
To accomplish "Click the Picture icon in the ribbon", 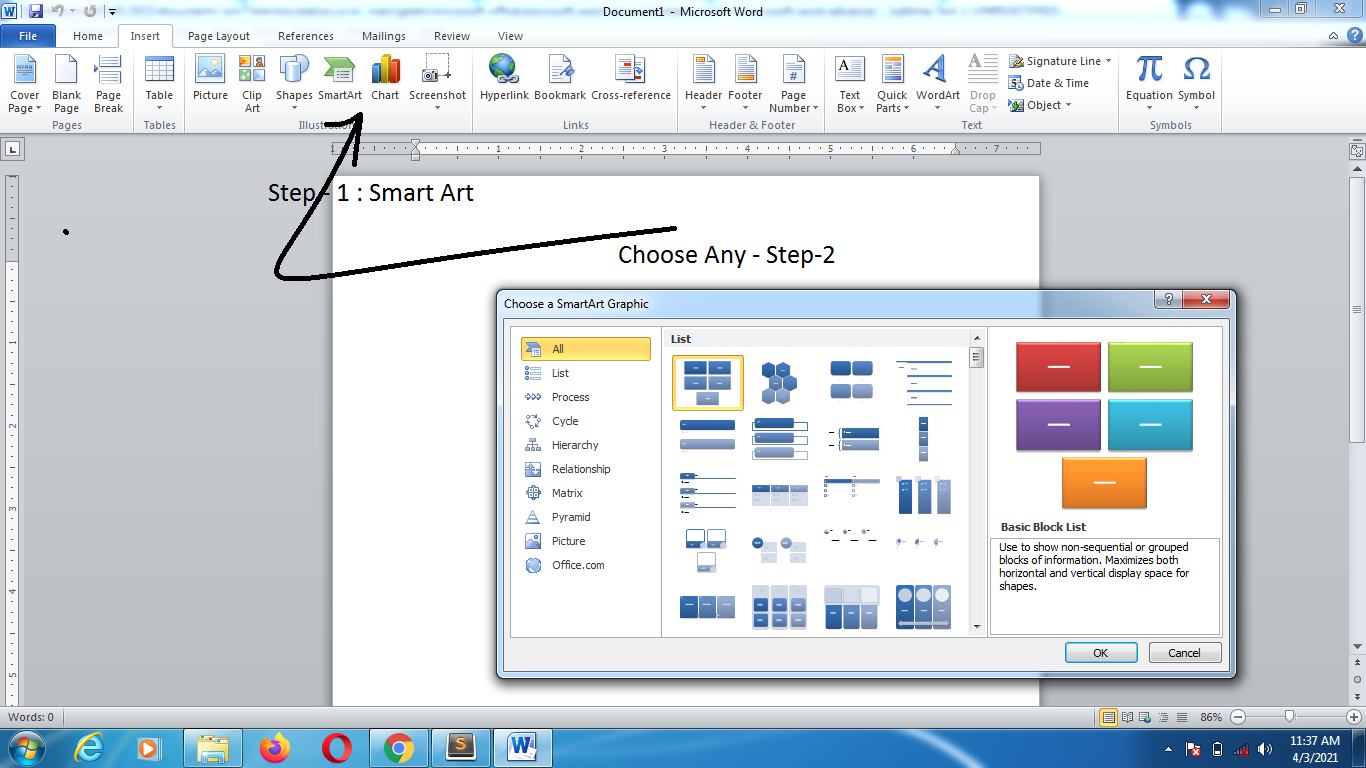I will (x=210, y=79).
